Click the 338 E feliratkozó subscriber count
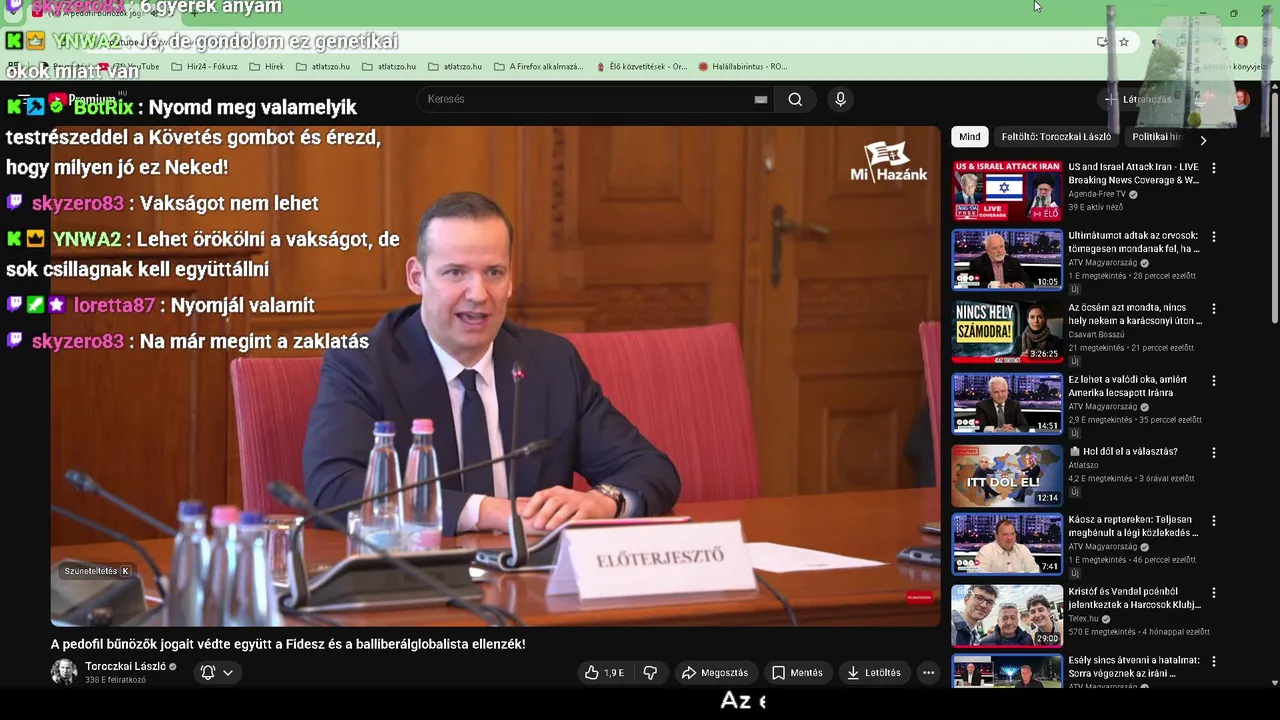 coord(115,680)
